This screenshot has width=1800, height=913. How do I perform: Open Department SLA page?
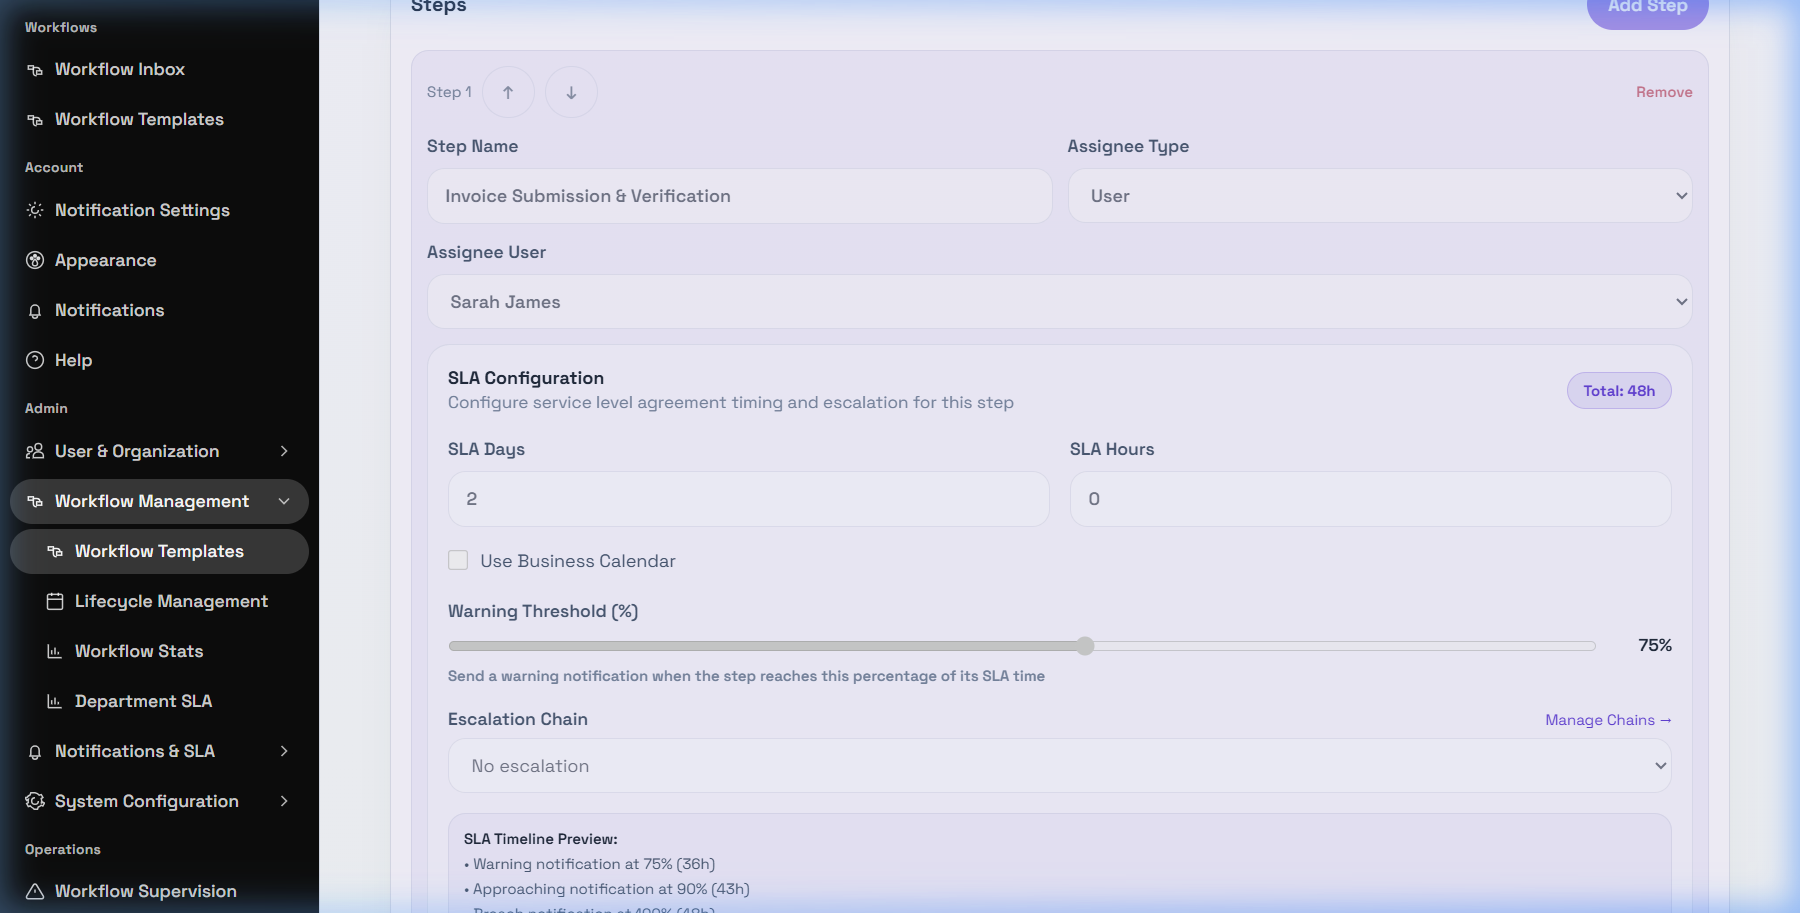159,701
